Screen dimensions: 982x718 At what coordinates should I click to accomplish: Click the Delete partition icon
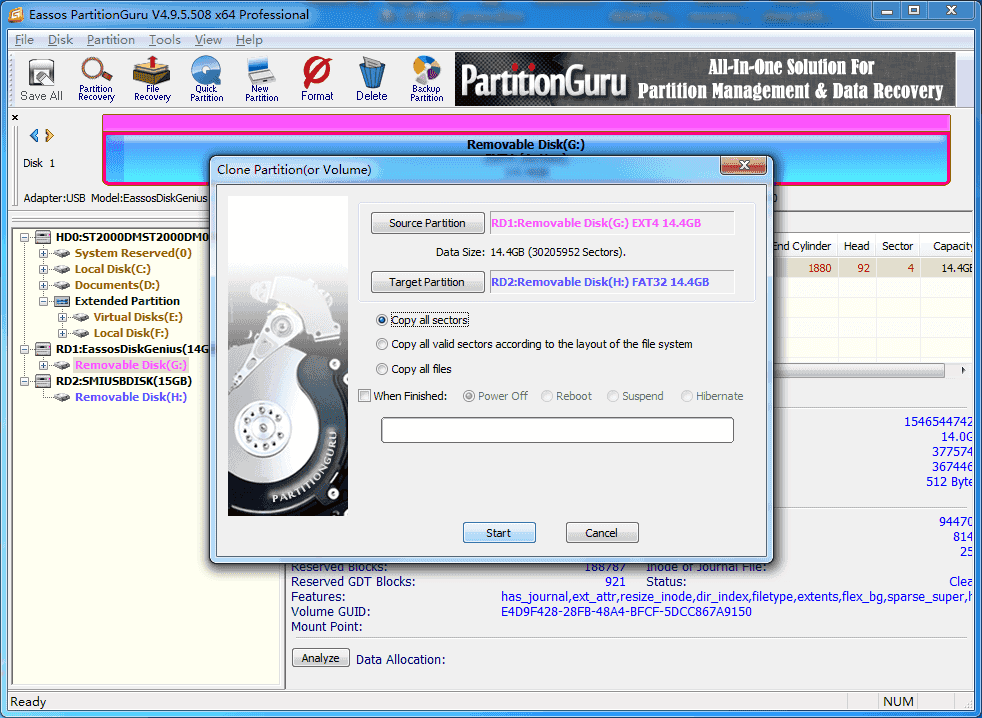[x=371, y=80]
